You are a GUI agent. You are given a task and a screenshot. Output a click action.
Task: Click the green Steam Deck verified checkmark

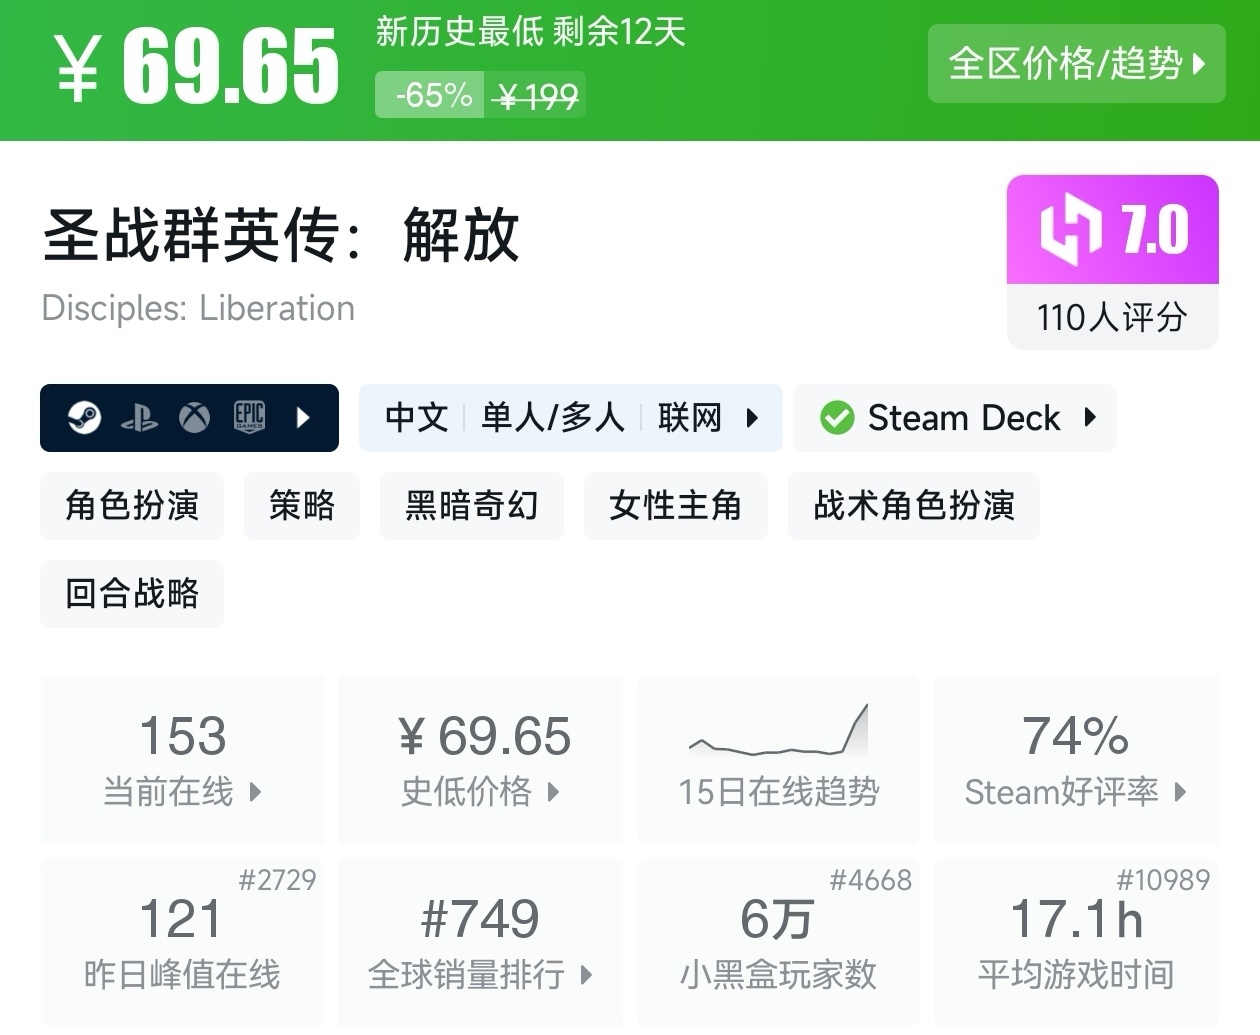coord(837,418)
